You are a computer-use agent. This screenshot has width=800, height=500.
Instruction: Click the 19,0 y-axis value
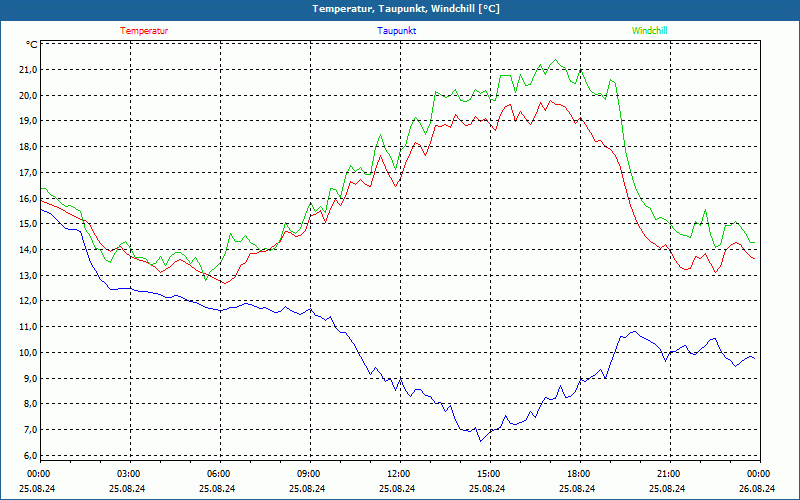click(x=29, y=121)
